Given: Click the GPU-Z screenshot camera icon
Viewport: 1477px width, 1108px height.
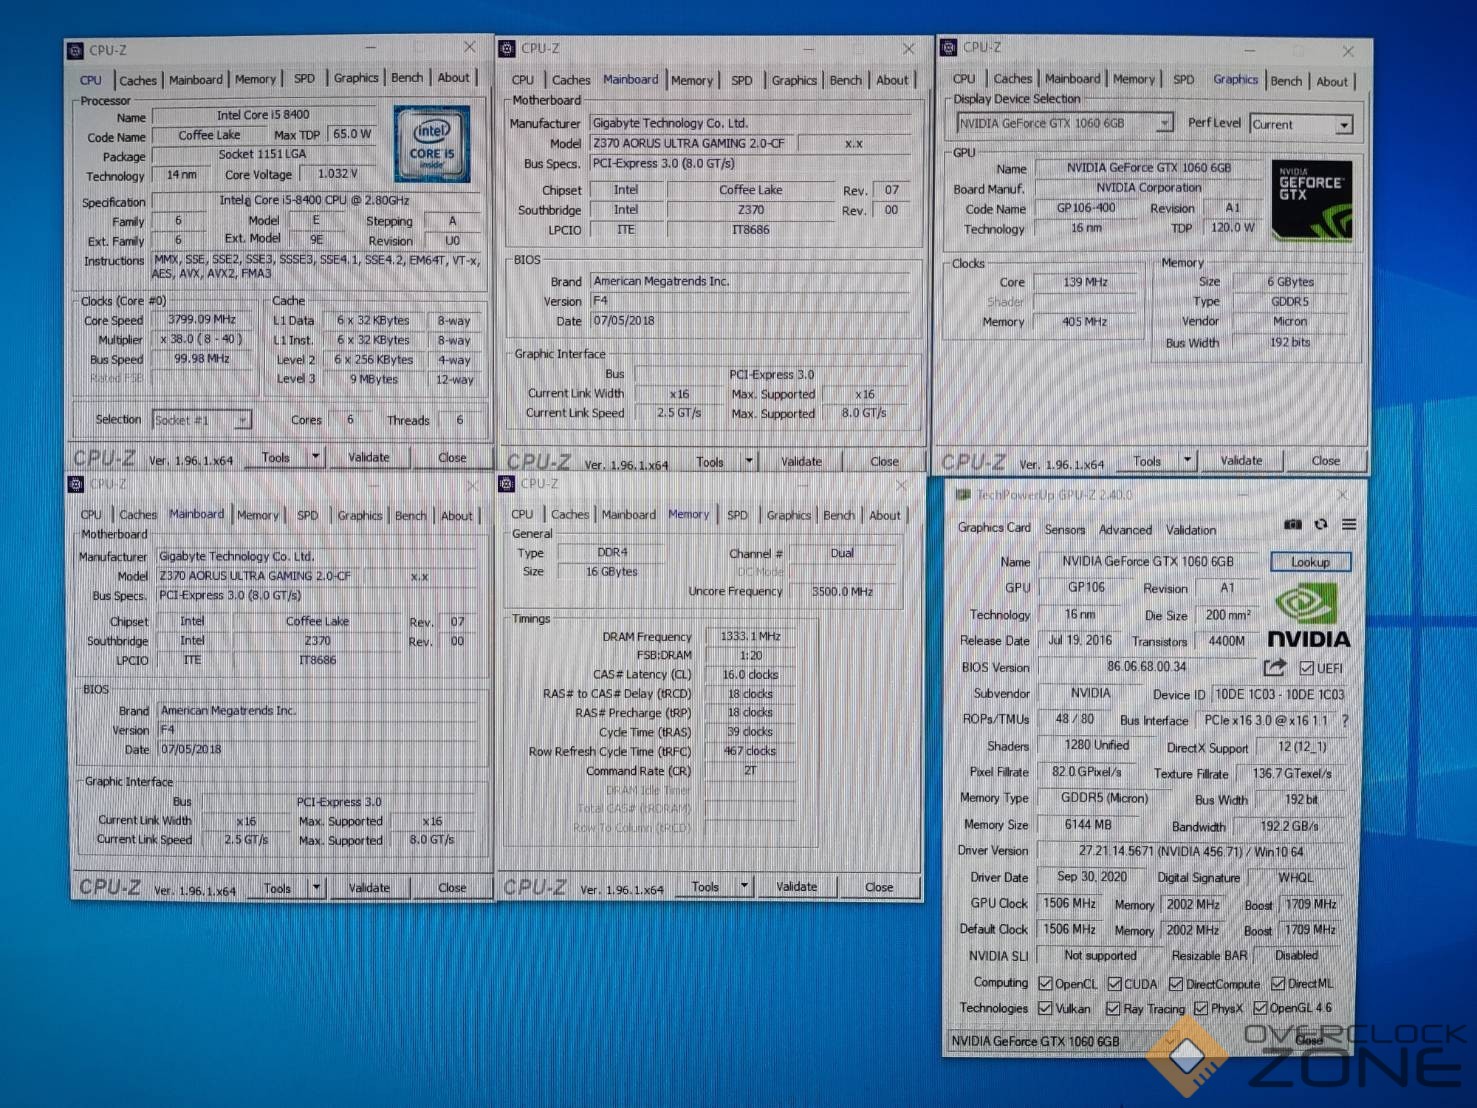Looking at the screenshot, I should point(1293,525).
